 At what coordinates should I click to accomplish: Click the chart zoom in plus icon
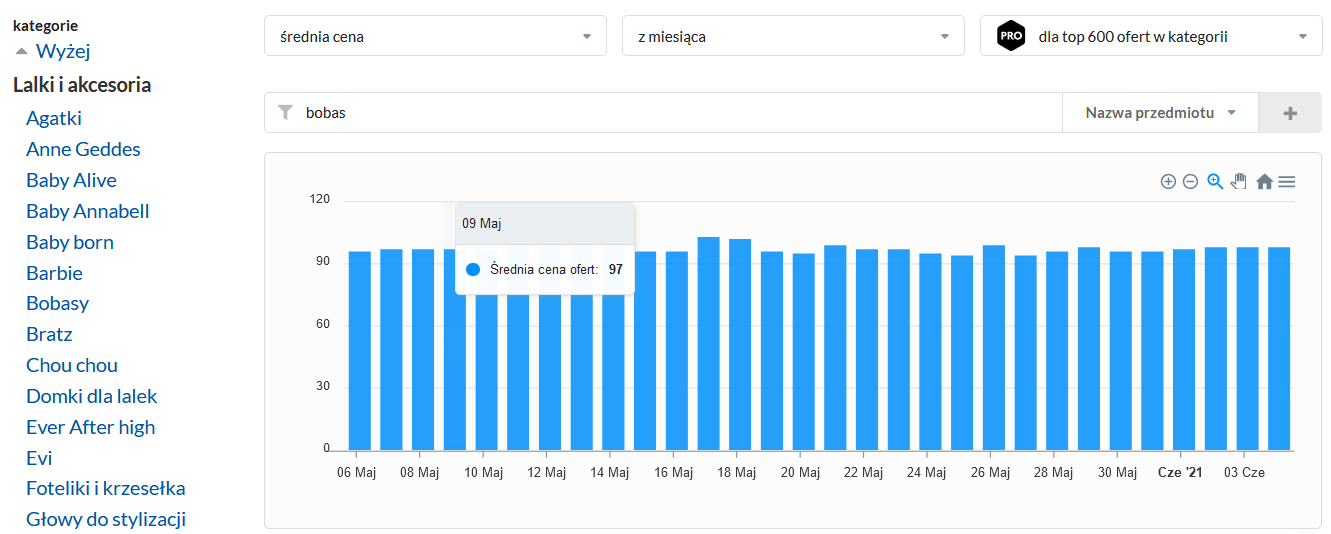1168,181
